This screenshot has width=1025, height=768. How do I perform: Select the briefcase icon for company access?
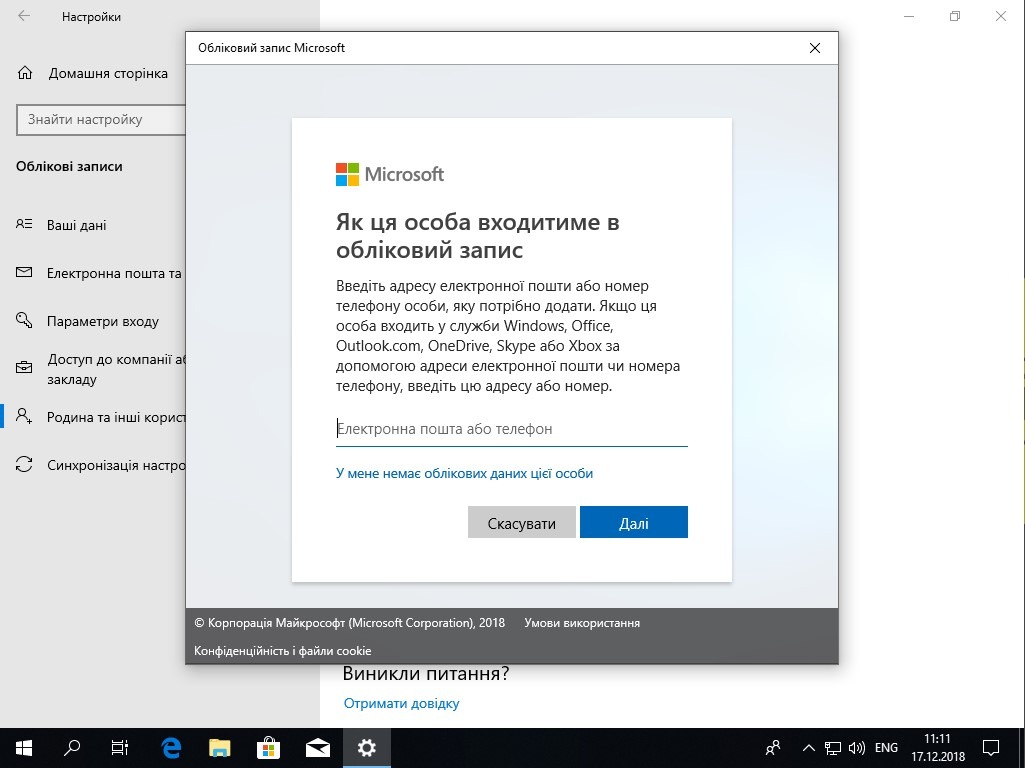pyautogui.click(x=24, y=368)
